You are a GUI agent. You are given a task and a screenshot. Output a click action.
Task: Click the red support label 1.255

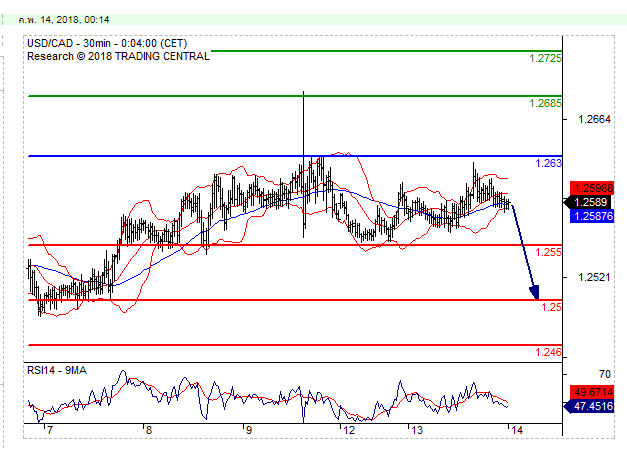coord(549,252)
